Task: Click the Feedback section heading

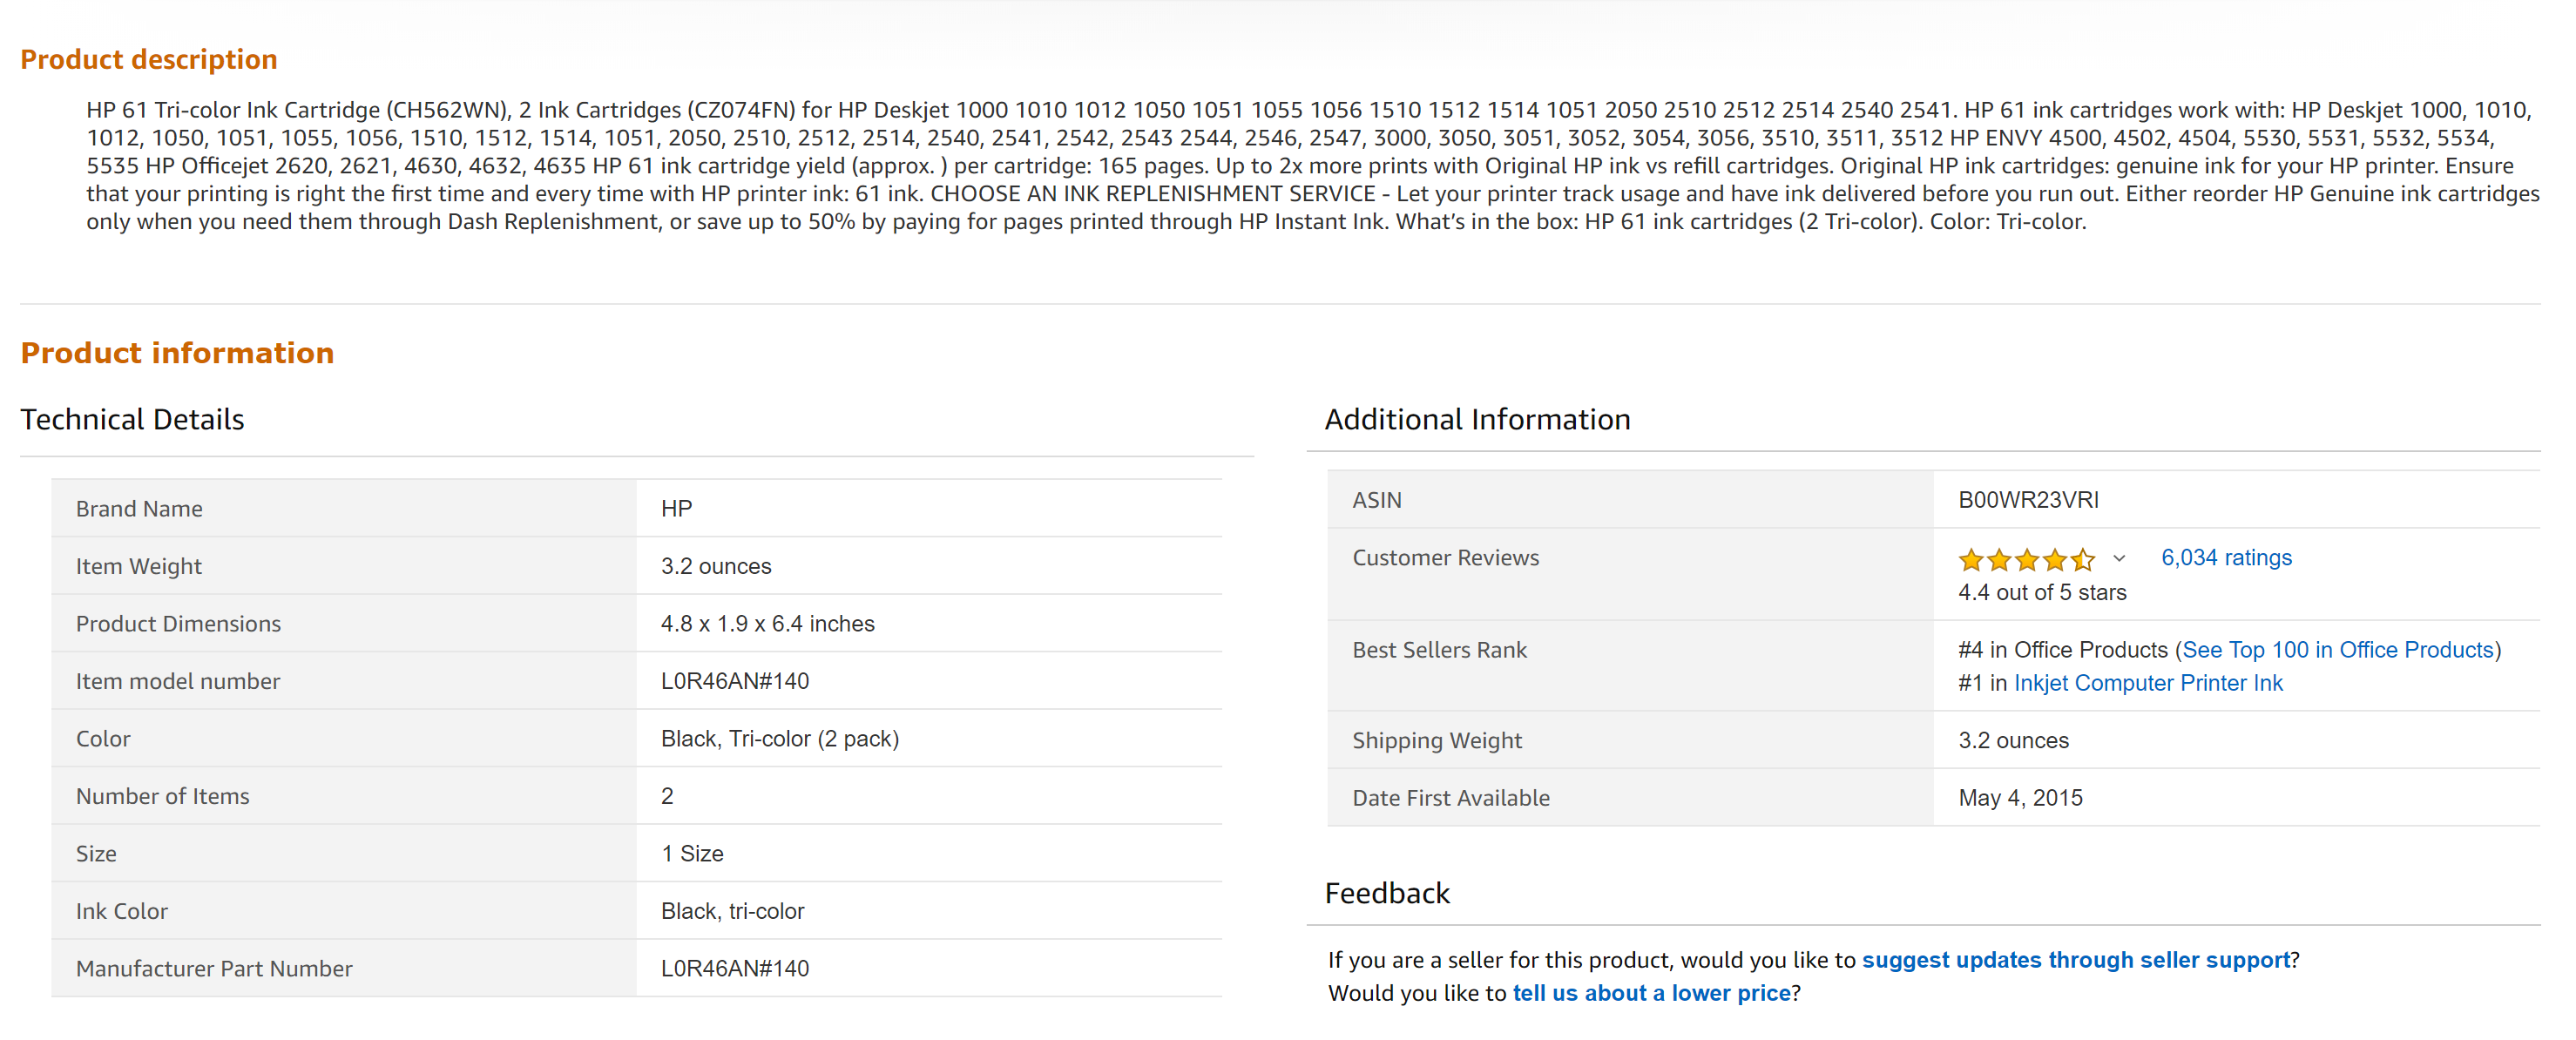Action: click(1386, 892)
